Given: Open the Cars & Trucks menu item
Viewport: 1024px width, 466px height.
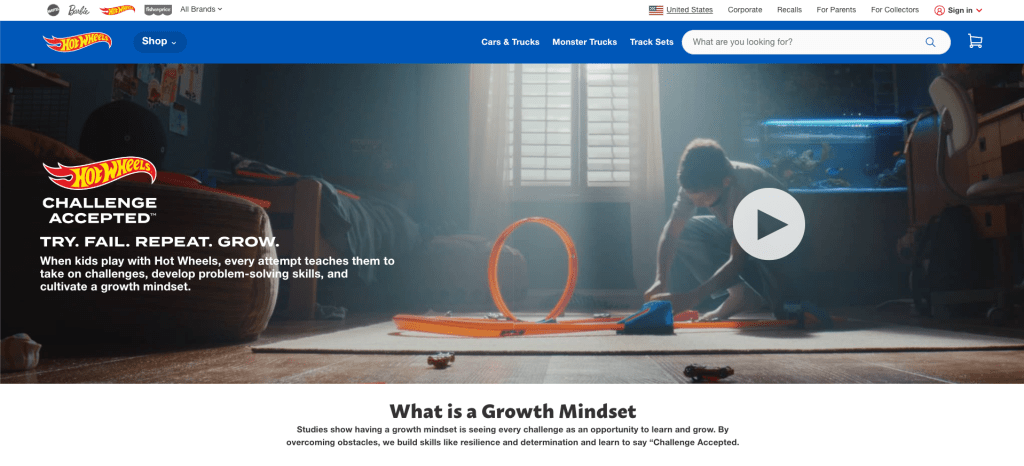Looking at the screenshot, I should [x=510, y=42].
